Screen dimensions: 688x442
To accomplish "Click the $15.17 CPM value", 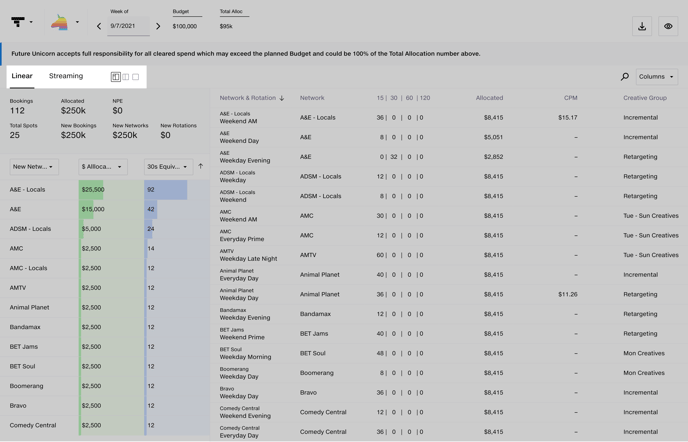I will (x=568, y=118).
